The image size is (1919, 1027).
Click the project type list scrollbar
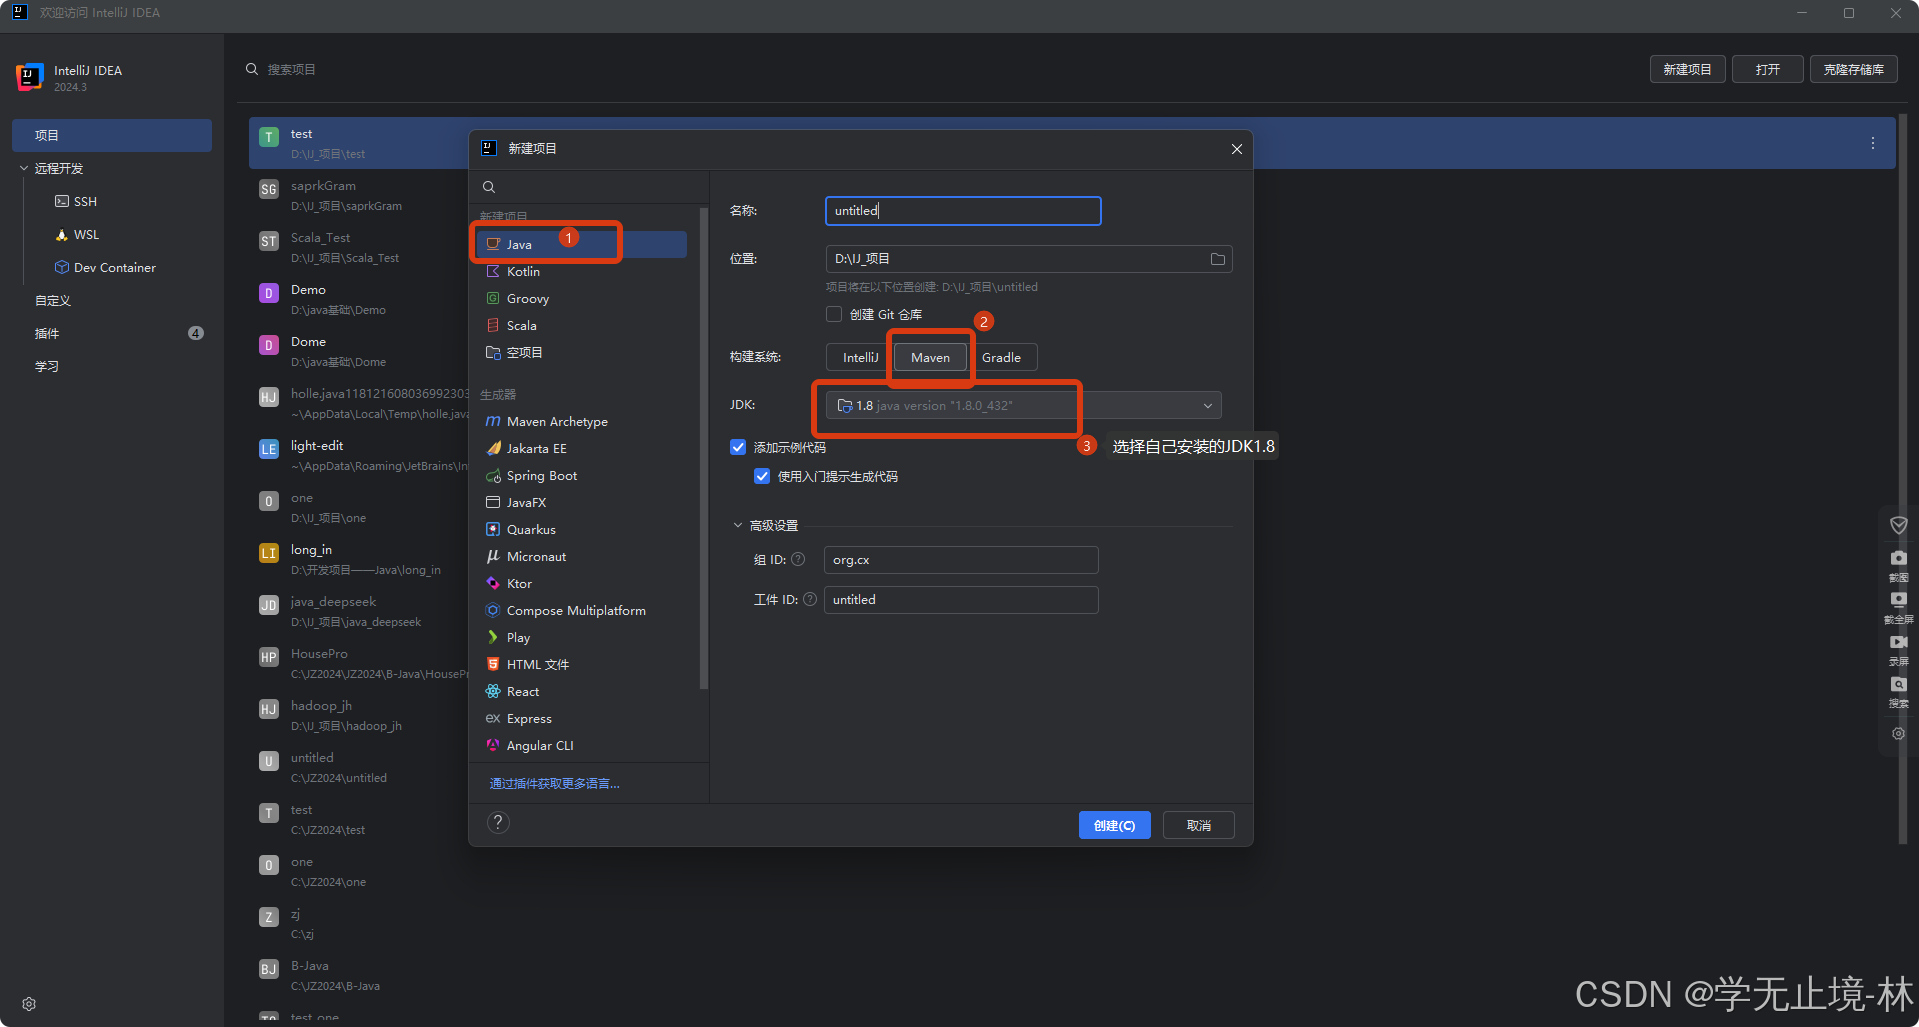pyautogui.click(x=704, y=448)
